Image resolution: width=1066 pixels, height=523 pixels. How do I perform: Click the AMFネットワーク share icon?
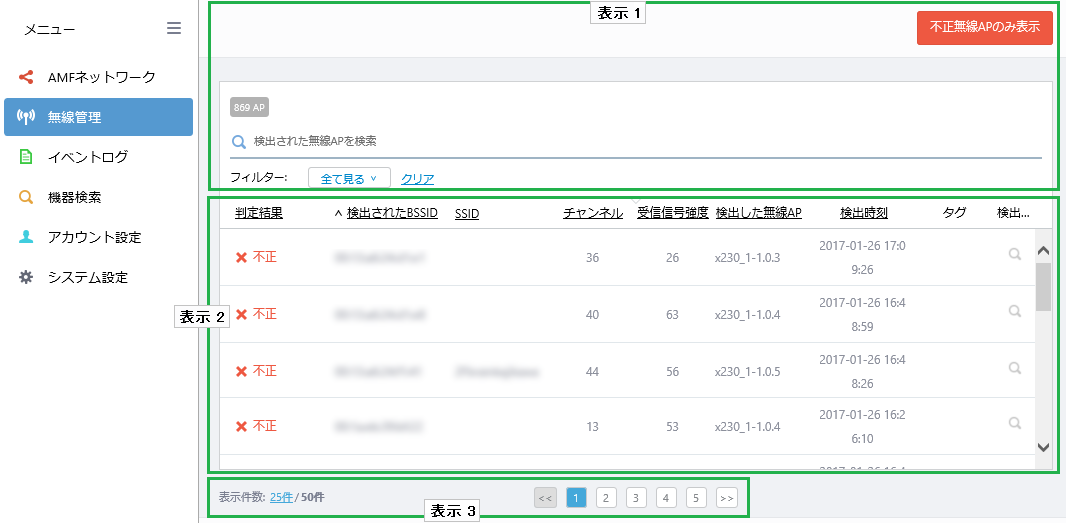26,77
